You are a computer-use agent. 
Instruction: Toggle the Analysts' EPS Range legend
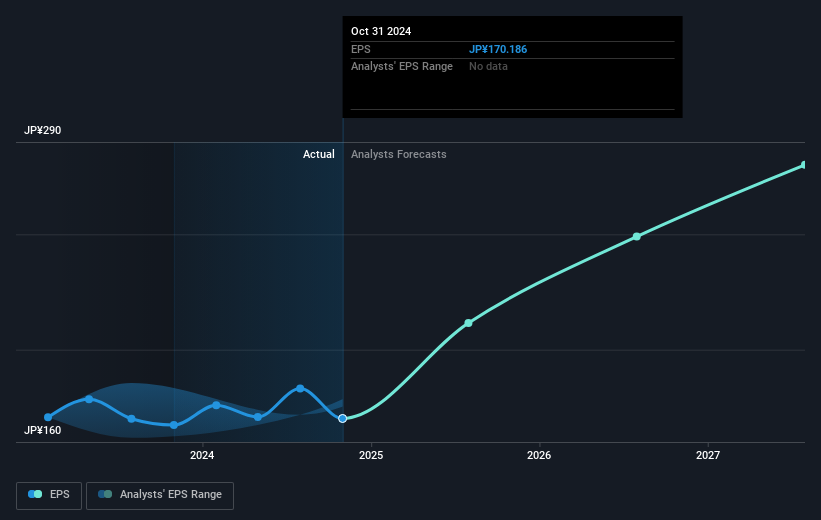point(160,495)
